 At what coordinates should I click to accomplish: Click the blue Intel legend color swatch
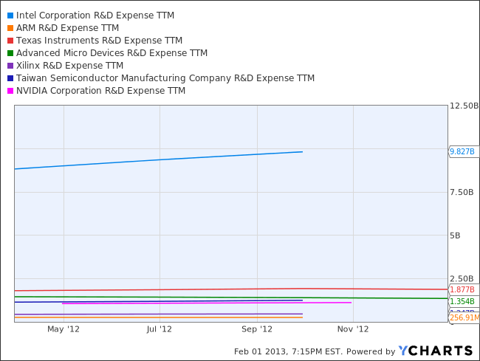click(10, 15)
